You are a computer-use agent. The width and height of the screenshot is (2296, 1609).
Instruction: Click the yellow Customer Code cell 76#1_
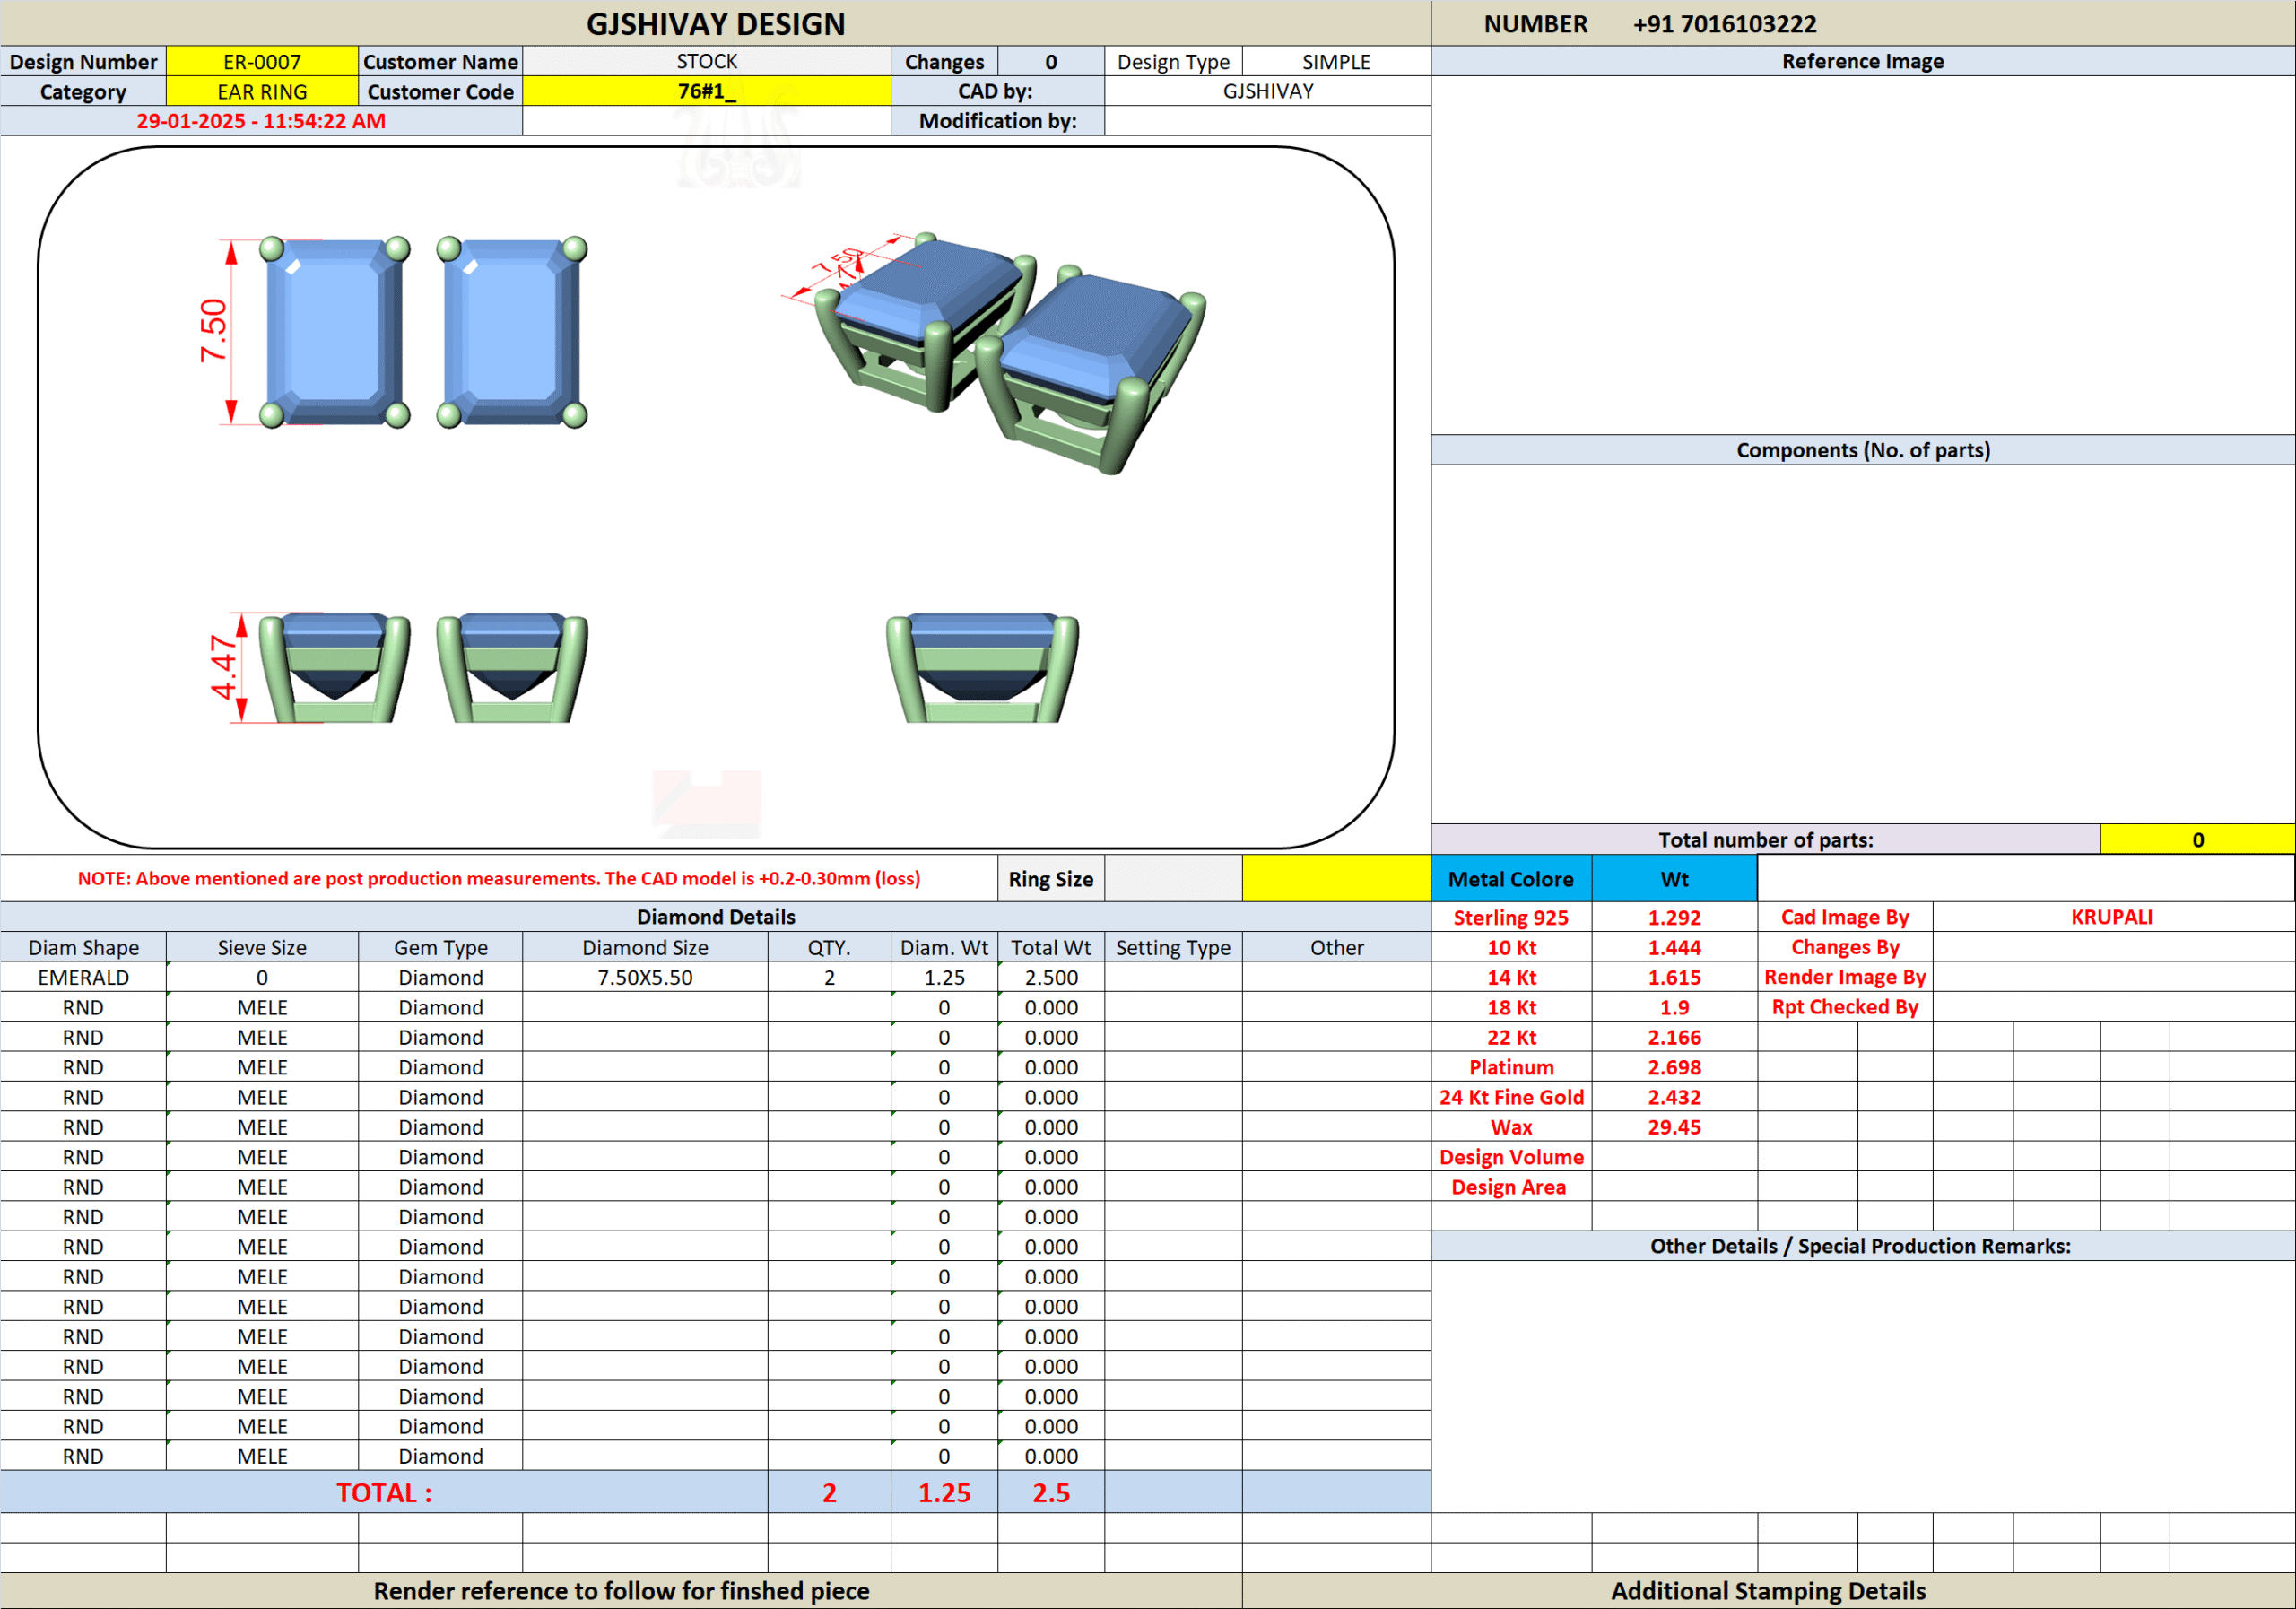pyautogui.click(x=706, y=92)
